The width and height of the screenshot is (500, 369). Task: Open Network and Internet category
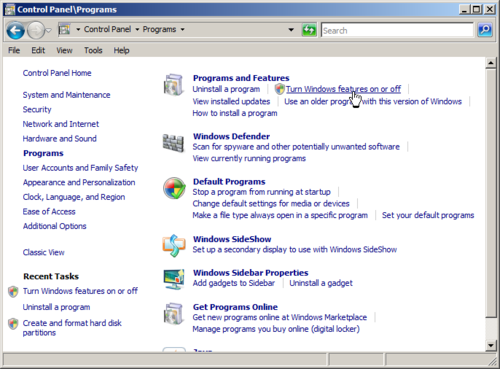(61, 124)
